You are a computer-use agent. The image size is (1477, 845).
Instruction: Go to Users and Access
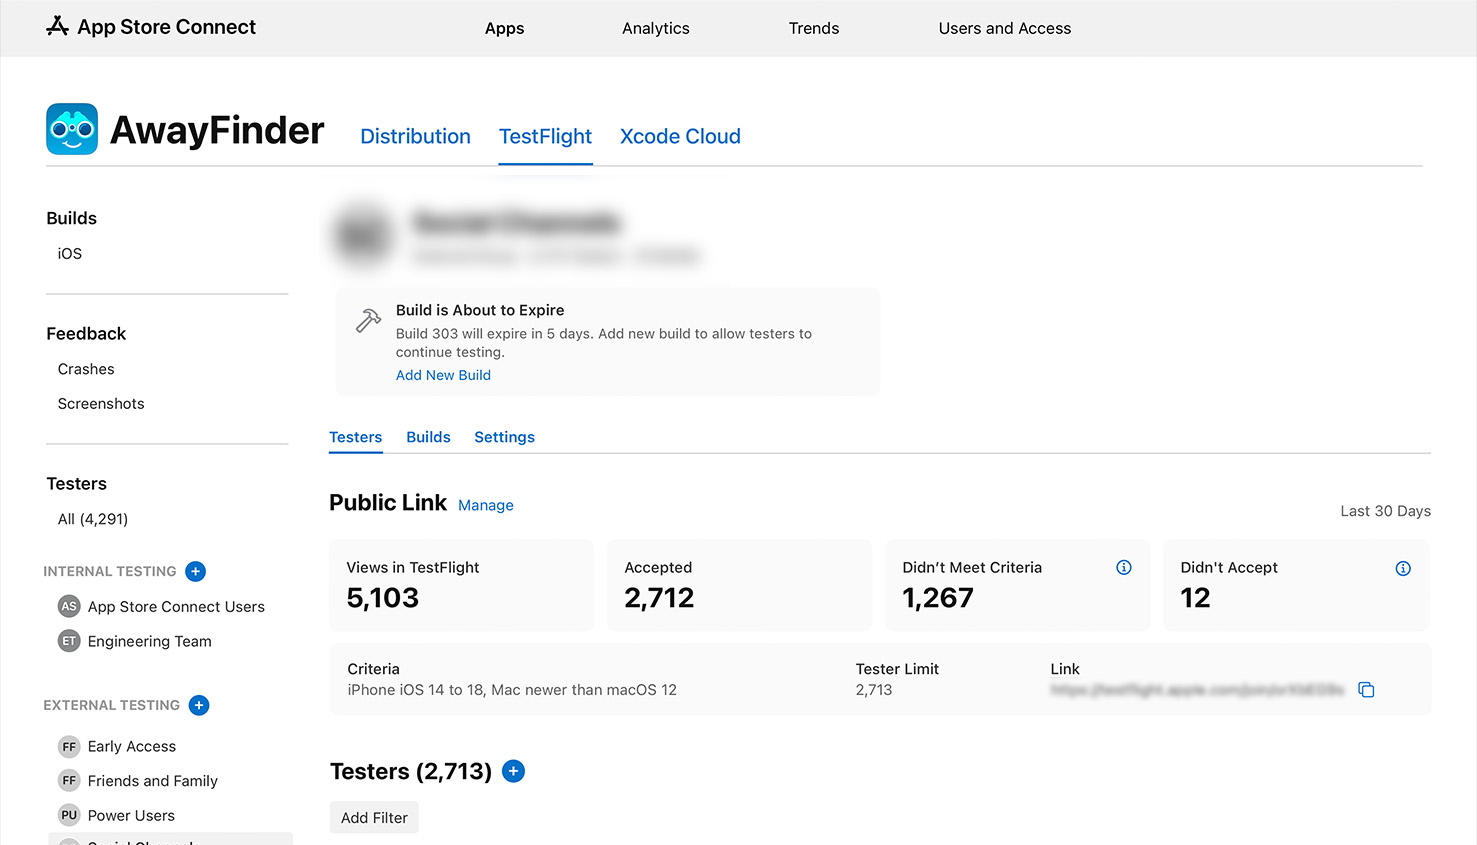tap(1004, 28)
